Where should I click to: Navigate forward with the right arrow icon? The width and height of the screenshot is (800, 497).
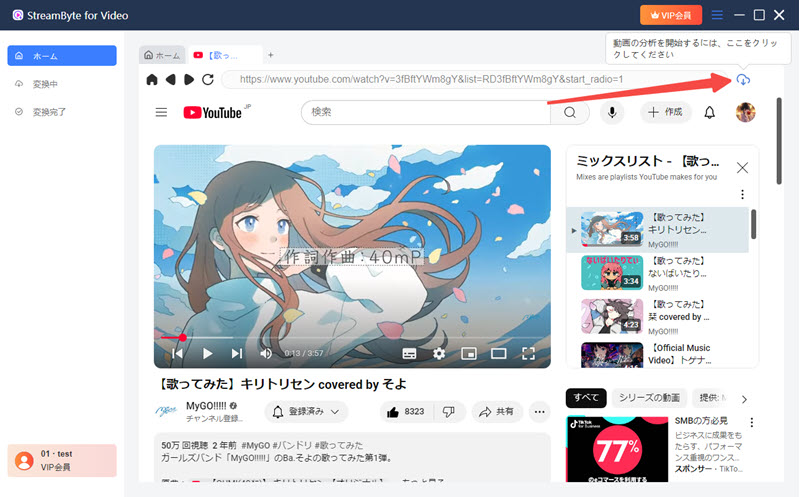click(x=189, y=80)
